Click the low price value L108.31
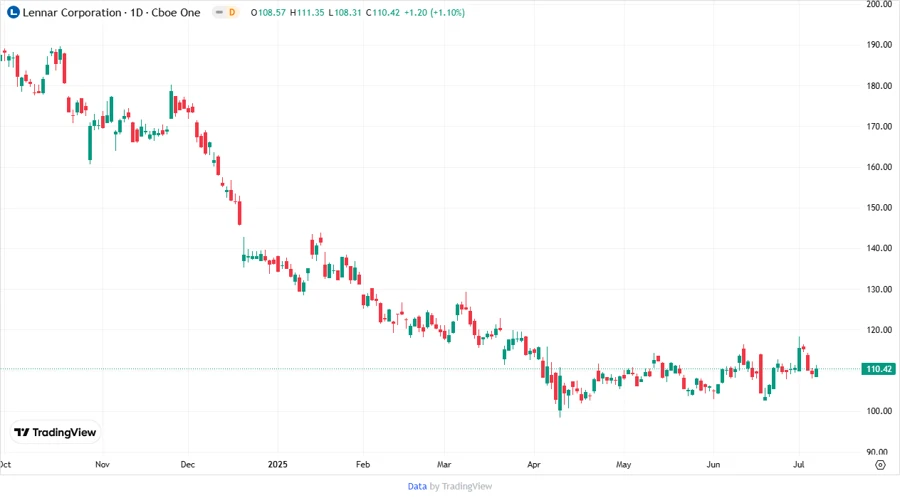This screenshot has width=900, height=498. [345, 12]
